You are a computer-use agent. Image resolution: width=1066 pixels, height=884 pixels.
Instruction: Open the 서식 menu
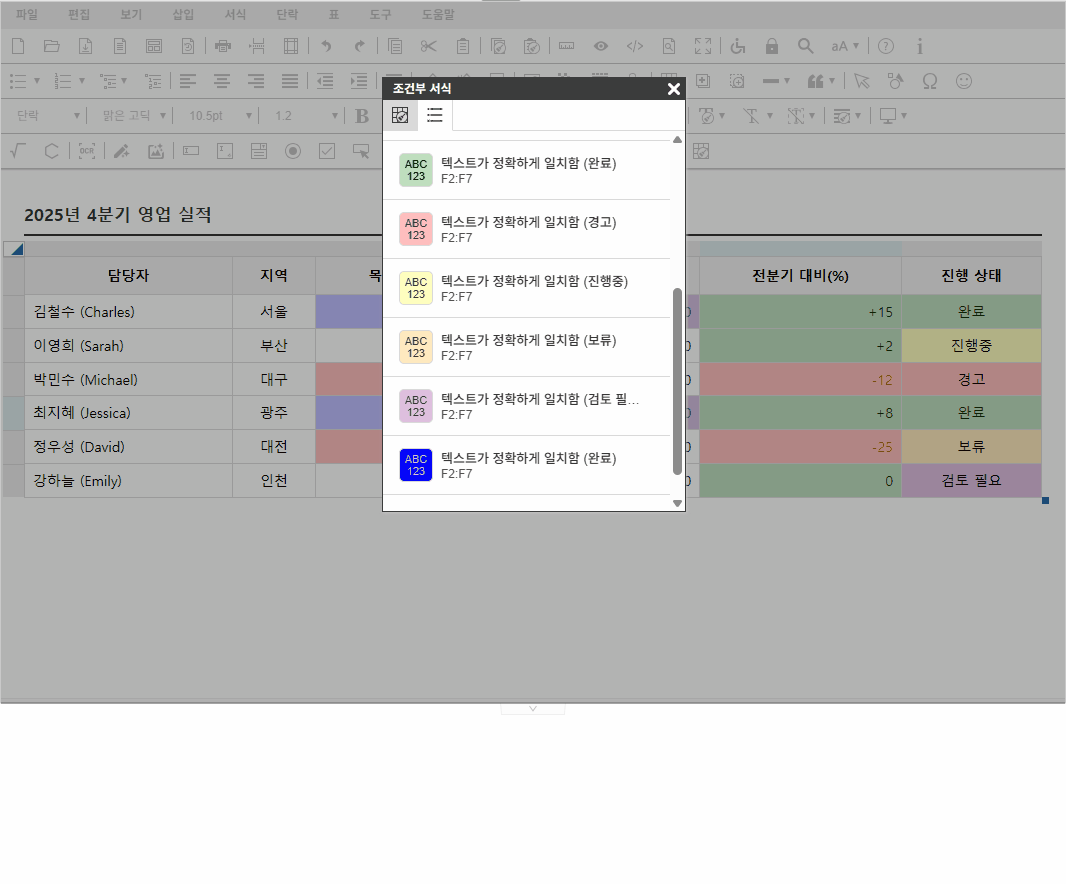[235, 15]
